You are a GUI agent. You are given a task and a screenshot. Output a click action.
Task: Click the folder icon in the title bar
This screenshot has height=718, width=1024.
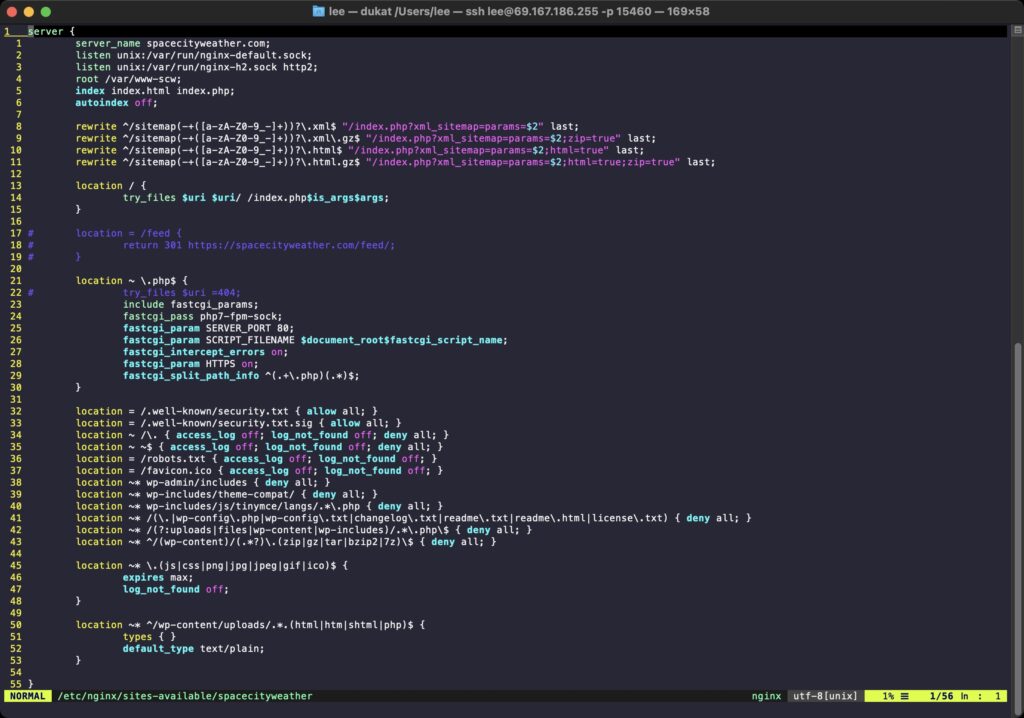coord(318,11)
